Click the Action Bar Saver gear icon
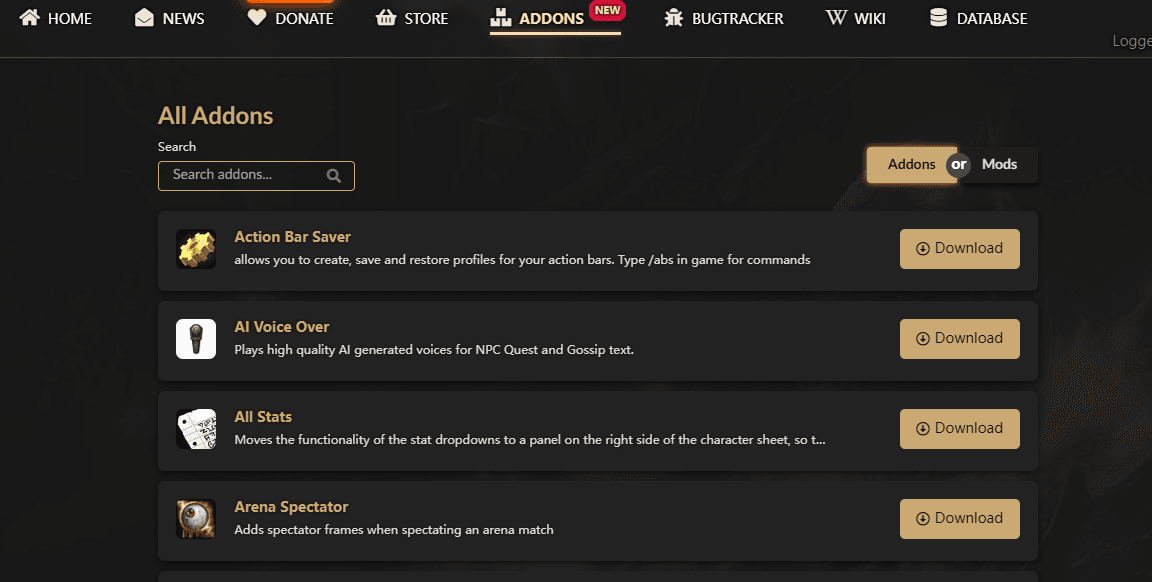Viewport: 1152px width, 582px height. click(x=196, y=249)
